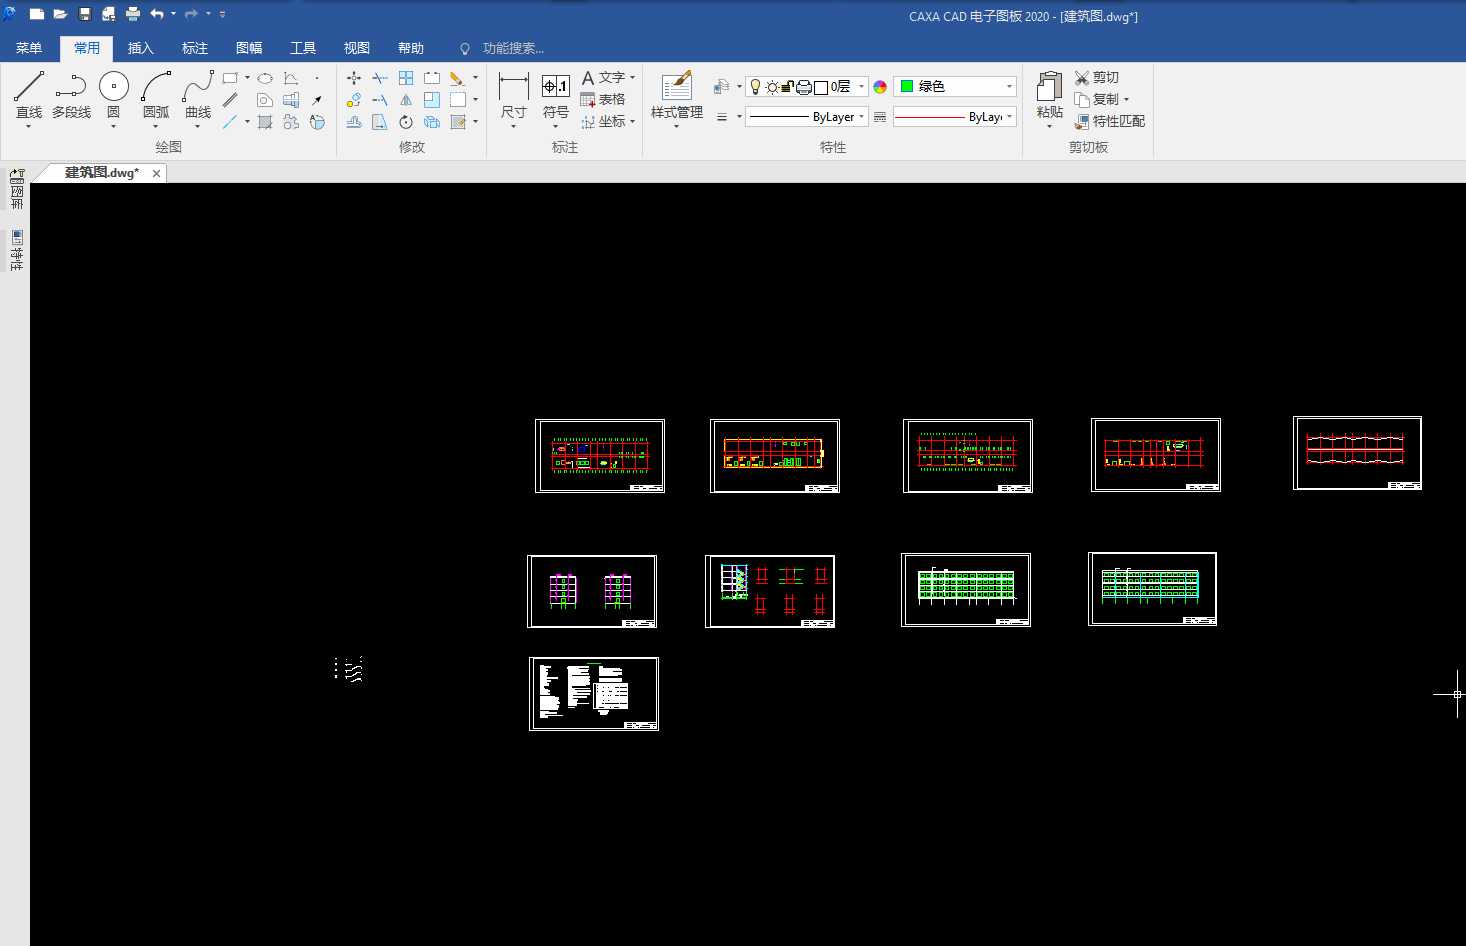Choose the array tool
The image size is (1466, 946).
coord(406,77)
